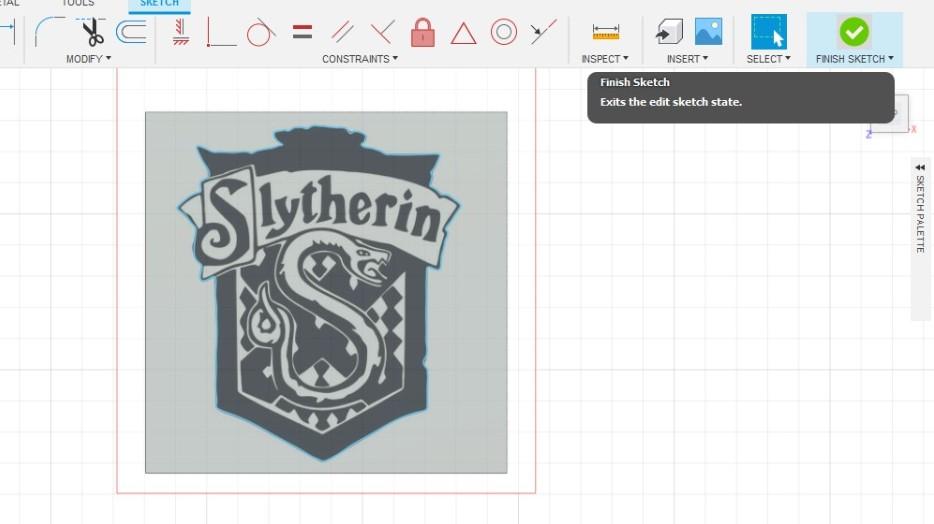Apply the Horizontal/Vertical constraint
Image resolution: width=934 pixels, height=524 pixels.
180,32
